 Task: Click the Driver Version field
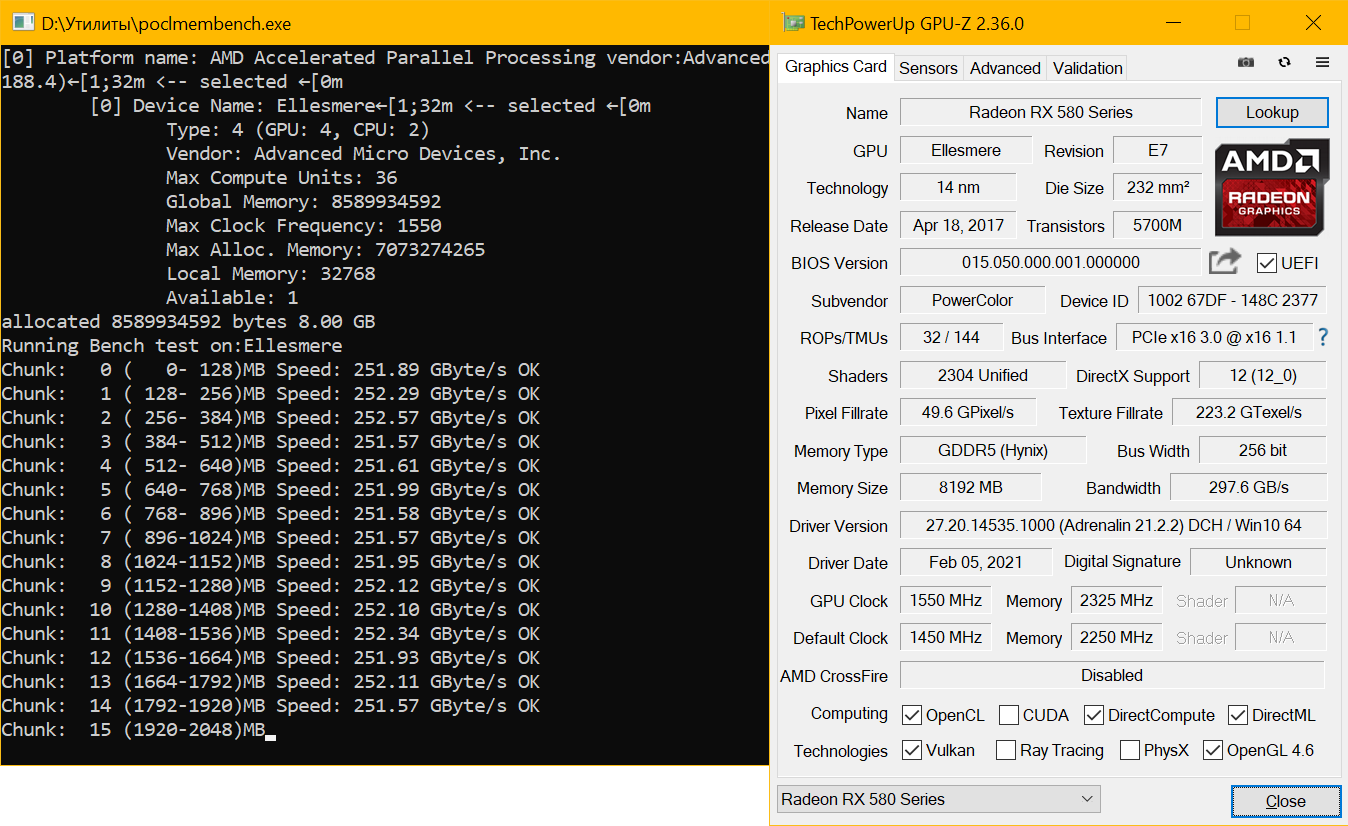point(1113,525)
